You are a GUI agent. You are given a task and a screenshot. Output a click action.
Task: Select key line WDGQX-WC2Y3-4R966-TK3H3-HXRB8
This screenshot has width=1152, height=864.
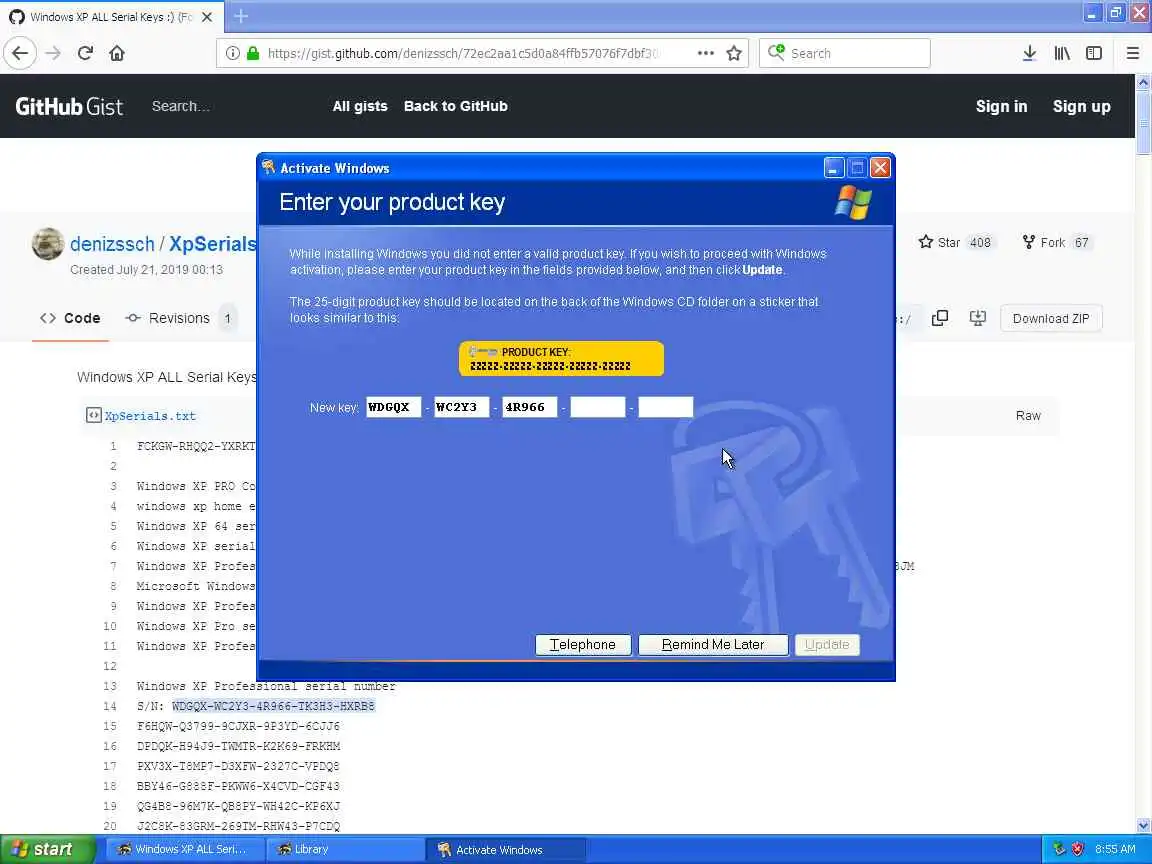(273, 706)
